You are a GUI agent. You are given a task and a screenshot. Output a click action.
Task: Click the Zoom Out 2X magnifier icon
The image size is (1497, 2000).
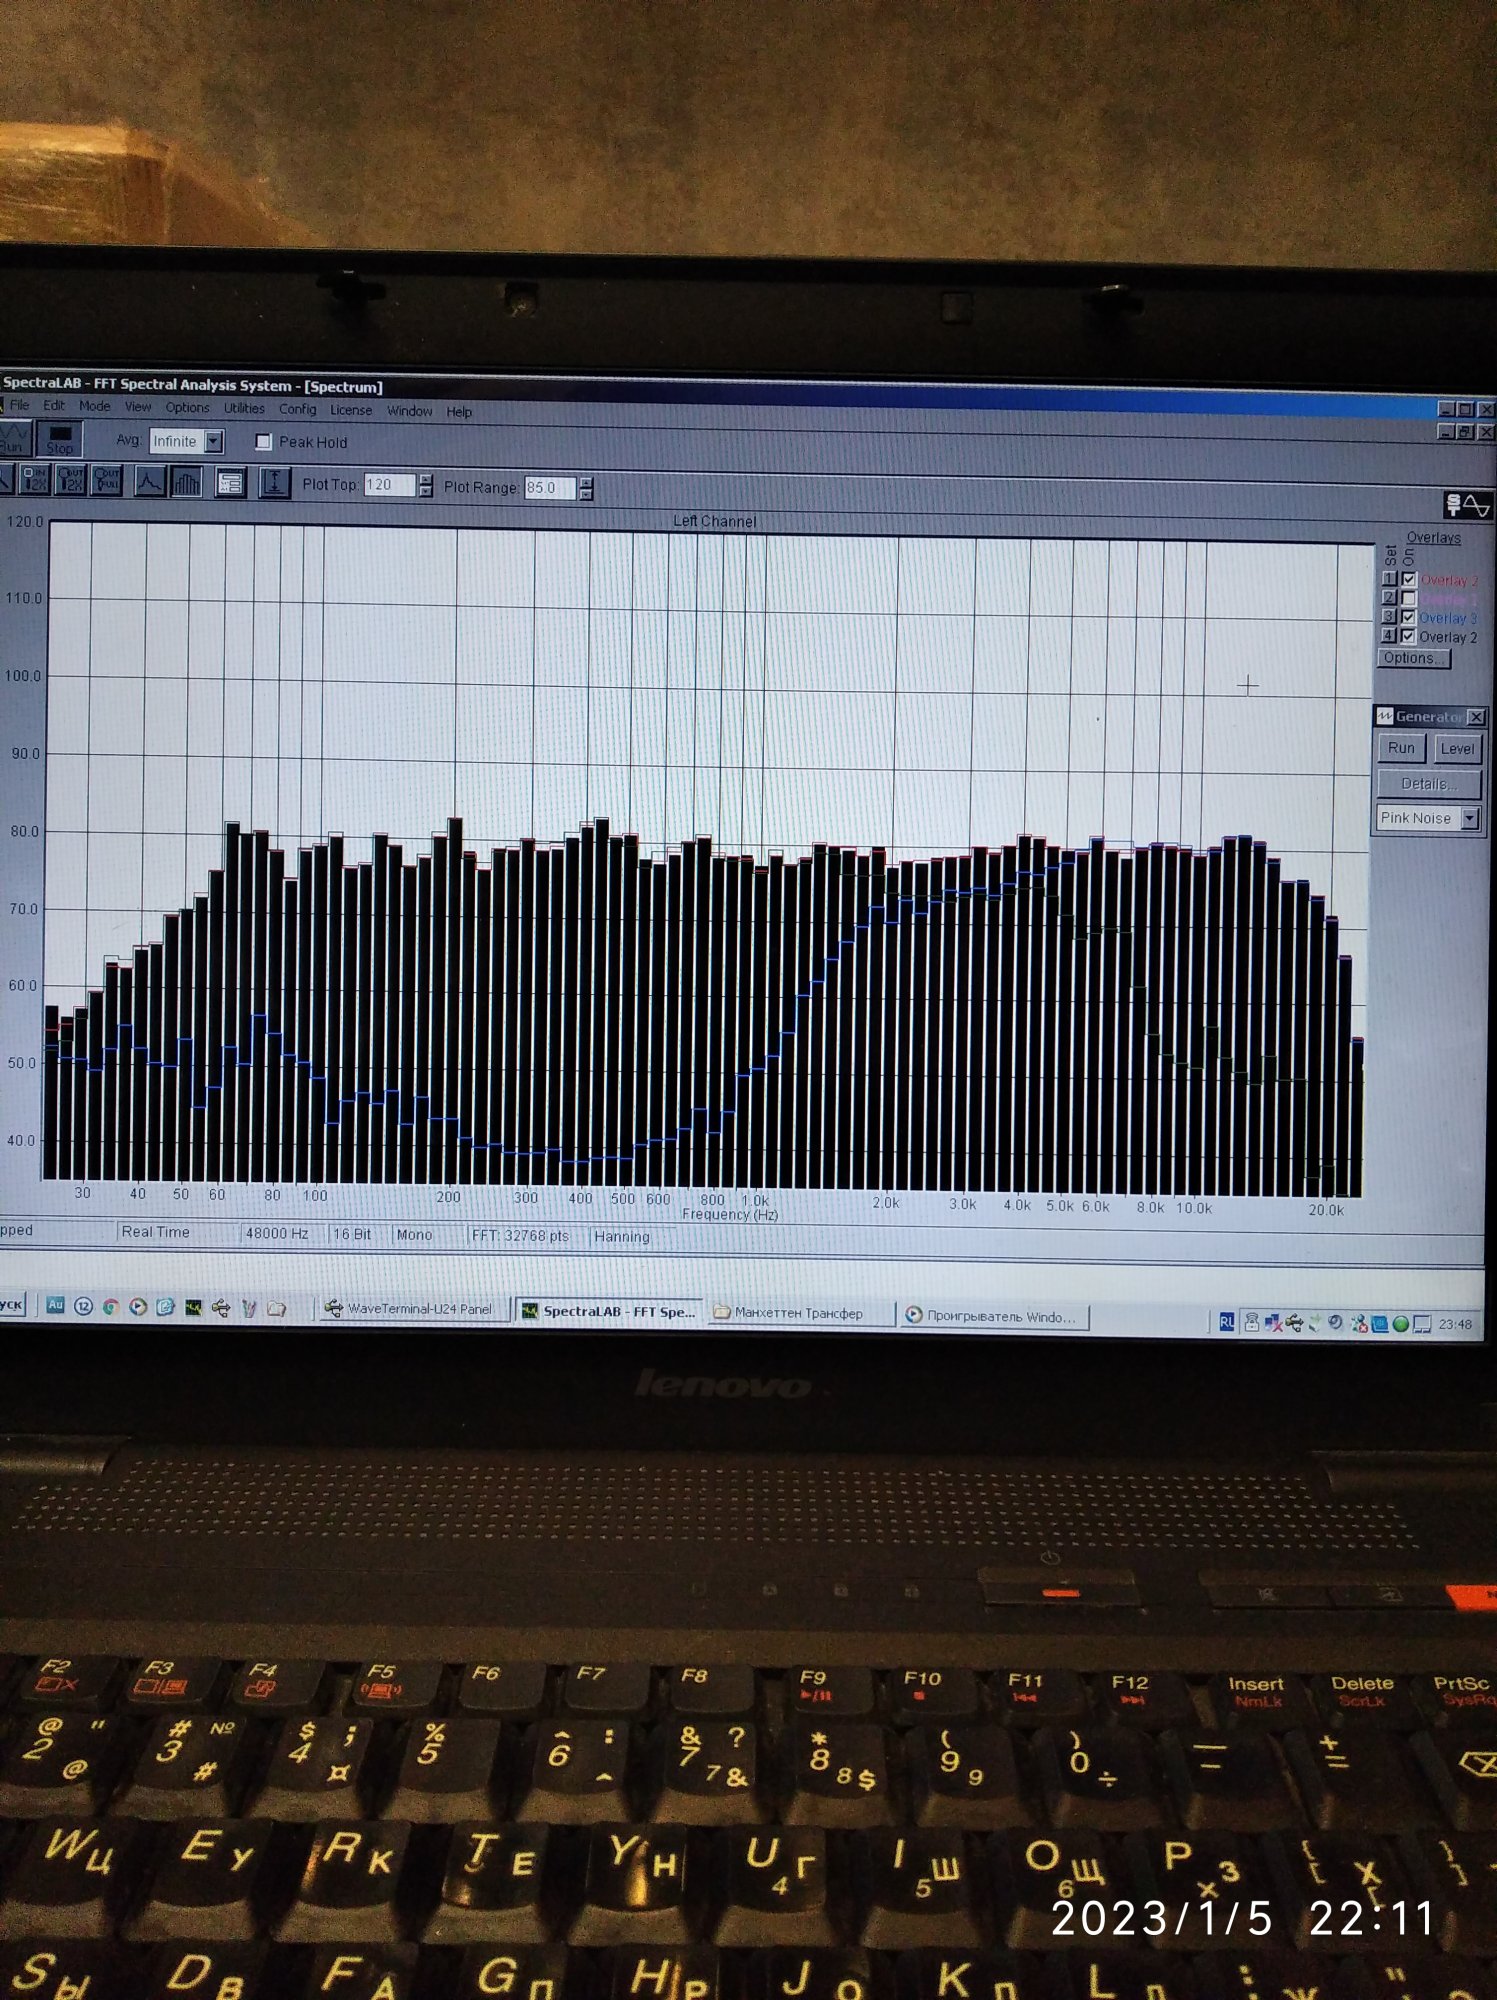click(71, 481)
